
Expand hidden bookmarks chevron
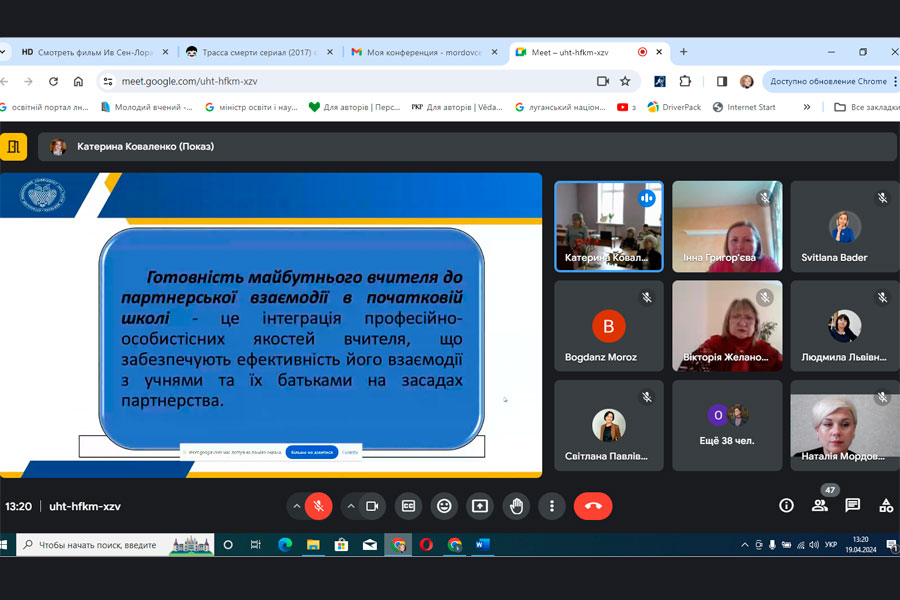tap(806, 107)
